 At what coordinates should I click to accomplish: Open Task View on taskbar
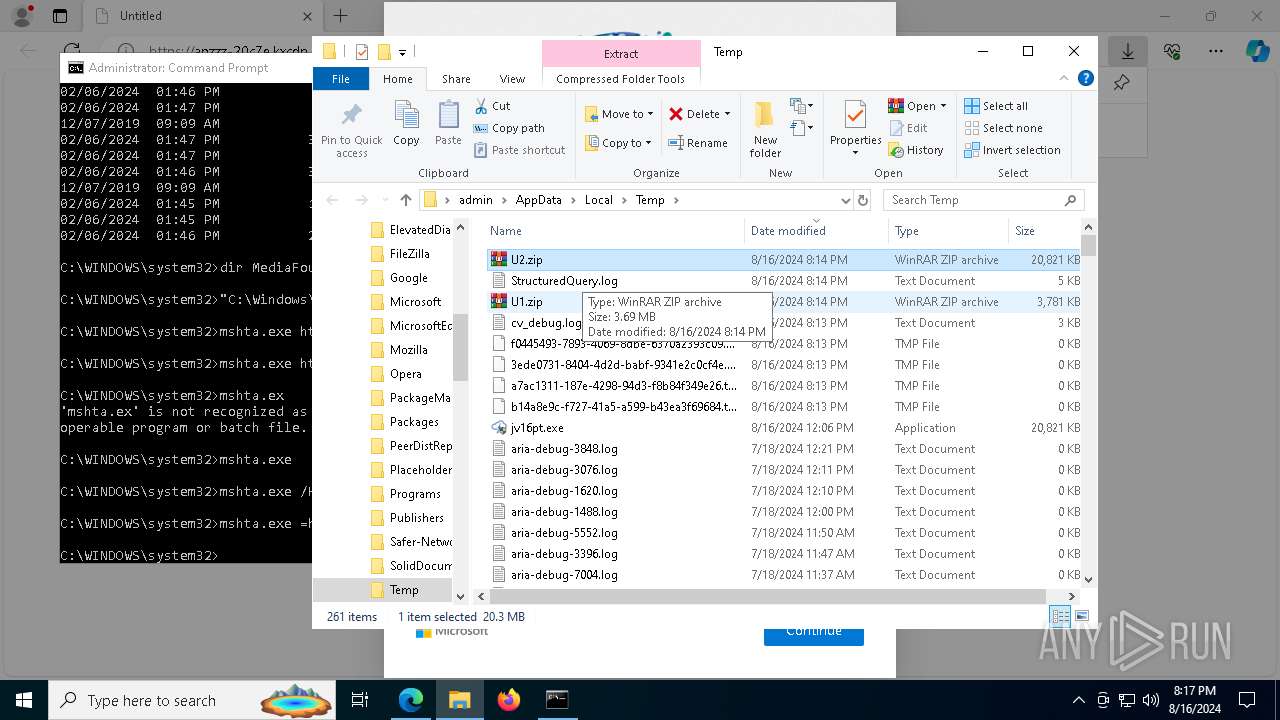coord(361,700)
